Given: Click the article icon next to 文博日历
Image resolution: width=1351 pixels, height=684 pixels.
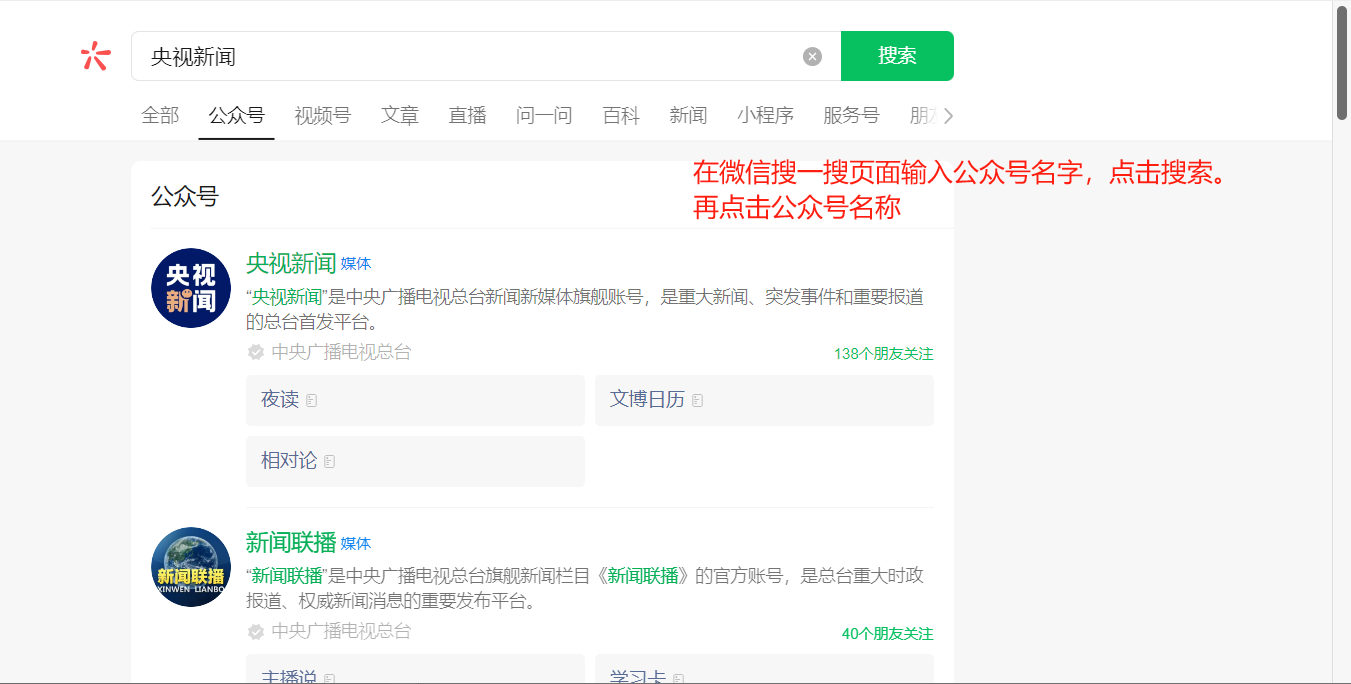Looking at the screenshot, I should pyautogui.click(x=697, y=401).
